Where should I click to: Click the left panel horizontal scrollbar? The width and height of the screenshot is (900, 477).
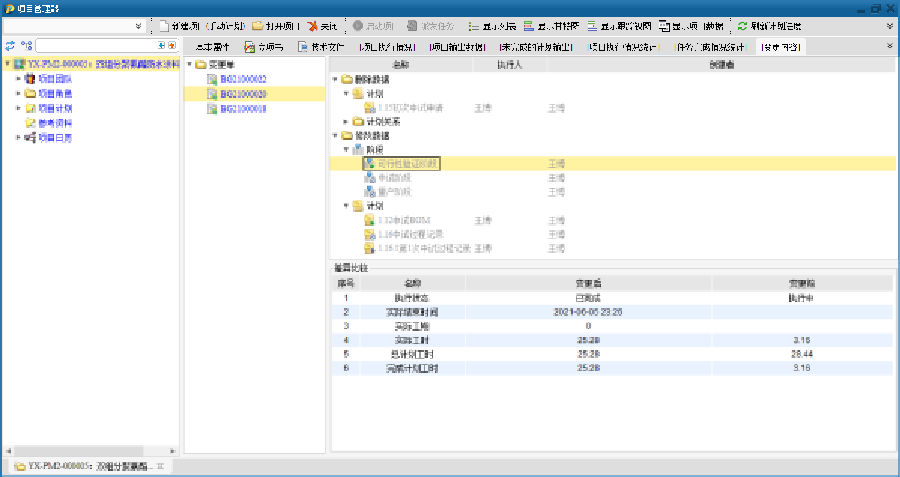tap(90, 450)
